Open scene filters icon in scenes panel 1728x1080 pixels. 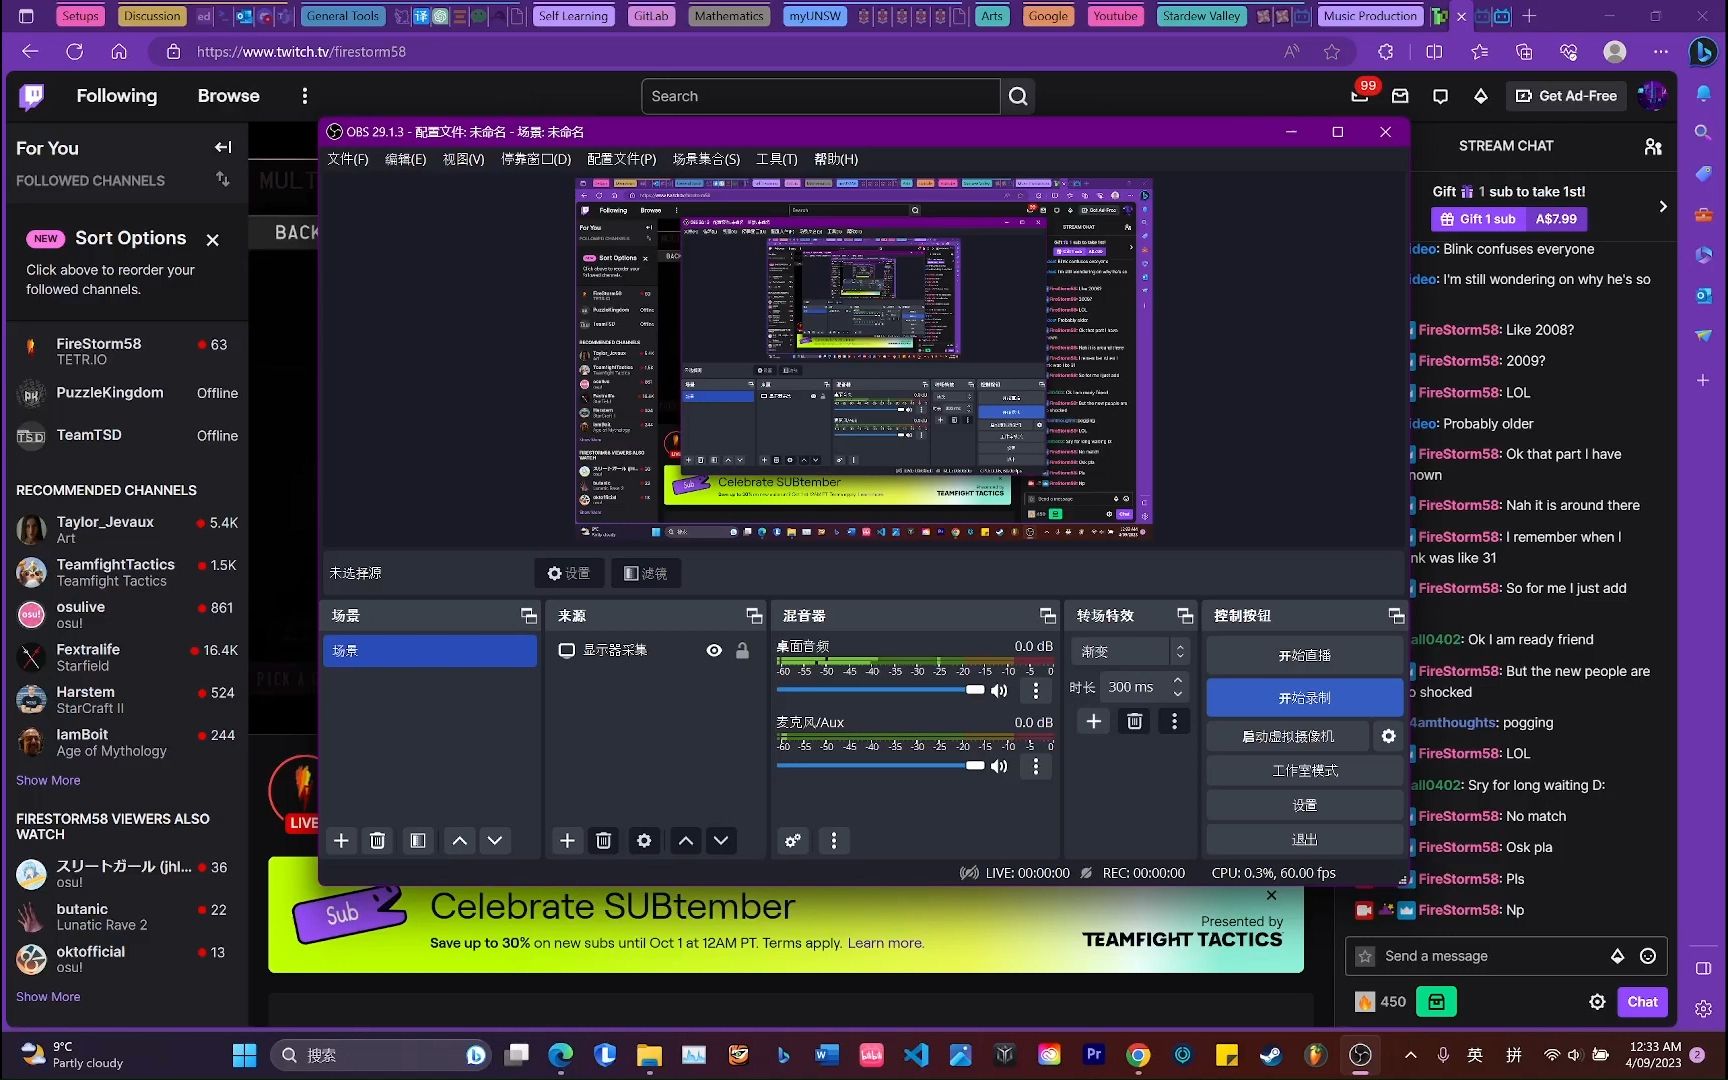(x=418, y=841)
